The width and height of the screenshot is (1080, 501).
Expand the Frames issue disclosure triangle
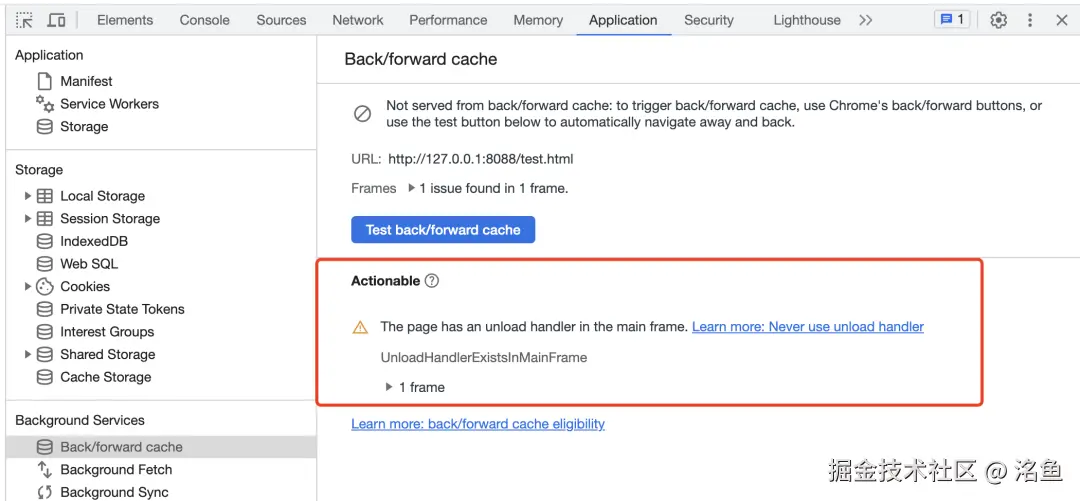pos(411,188)
